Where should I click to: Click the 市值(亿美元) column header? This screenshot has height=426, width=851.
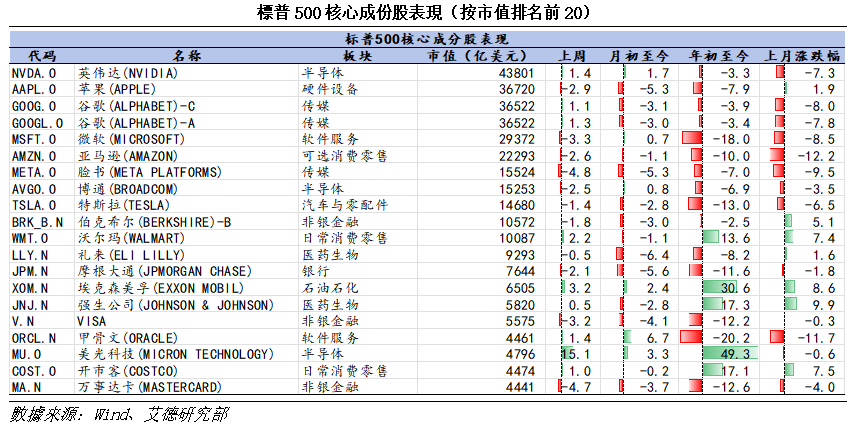(478, 56)
